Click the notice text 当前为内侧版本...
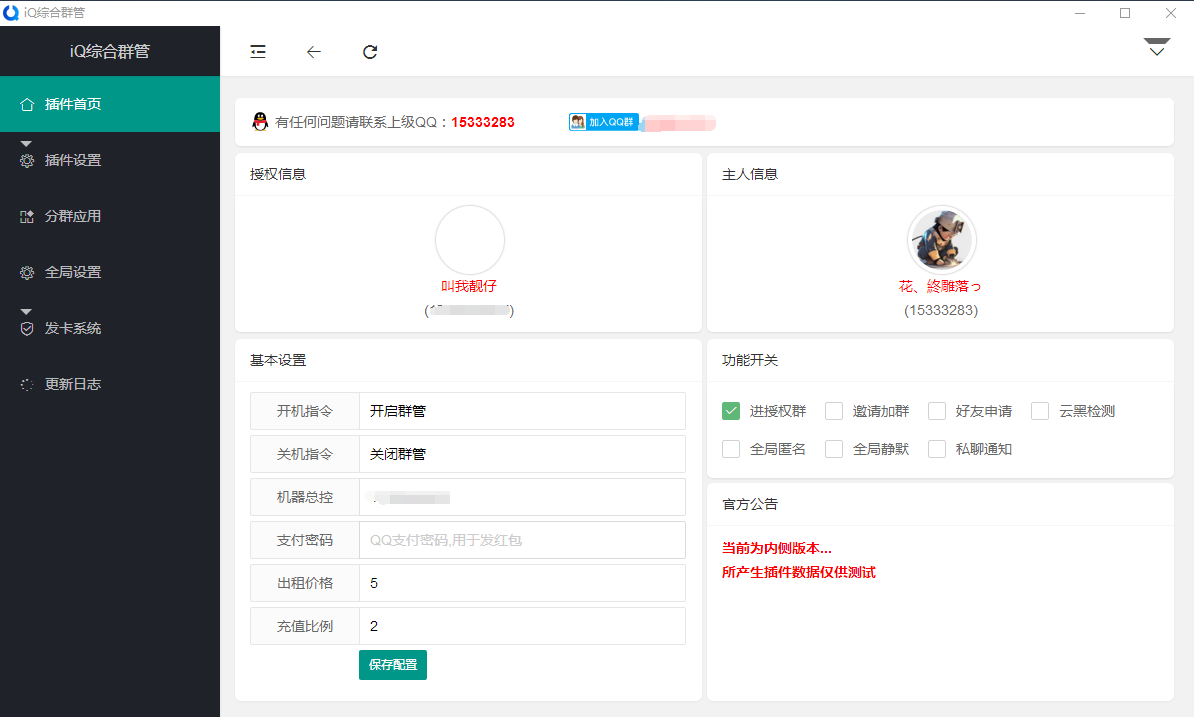Screen dimensions: 1194x717 click(x=777, y=548)
